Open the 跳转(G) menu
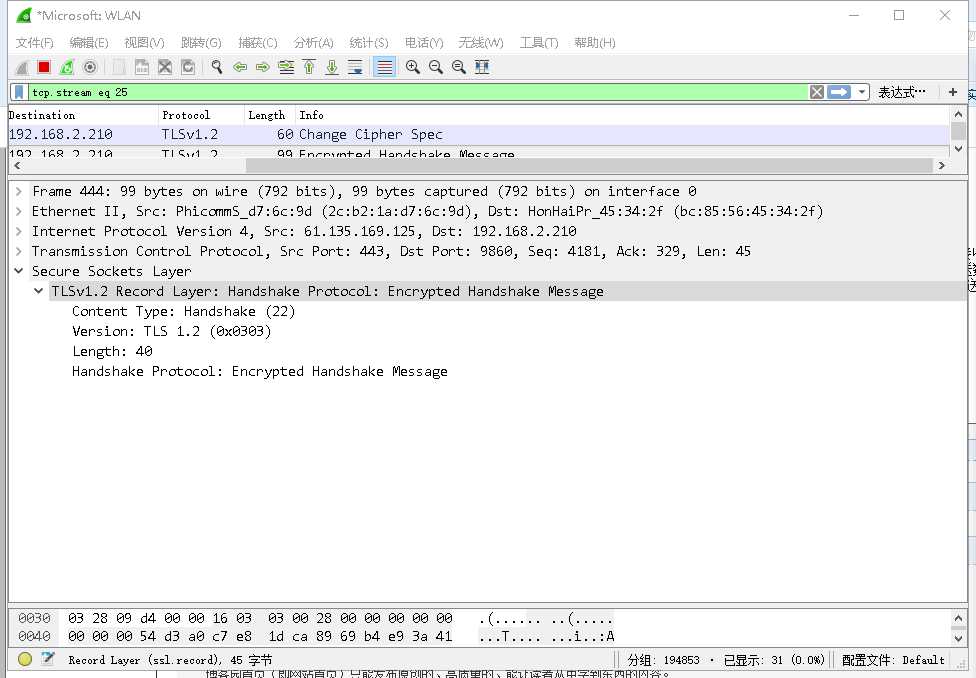 (200, 42)
